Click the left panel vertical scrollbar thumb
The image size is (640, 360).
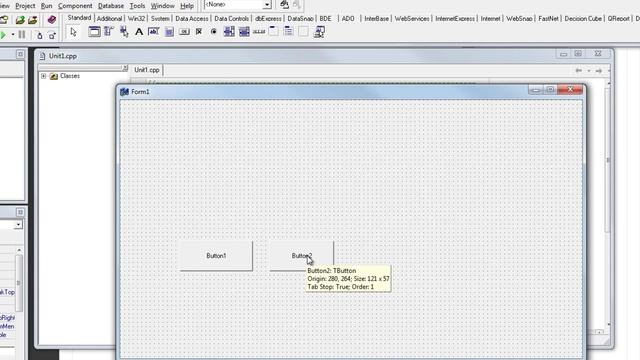[x=19, y=283]
